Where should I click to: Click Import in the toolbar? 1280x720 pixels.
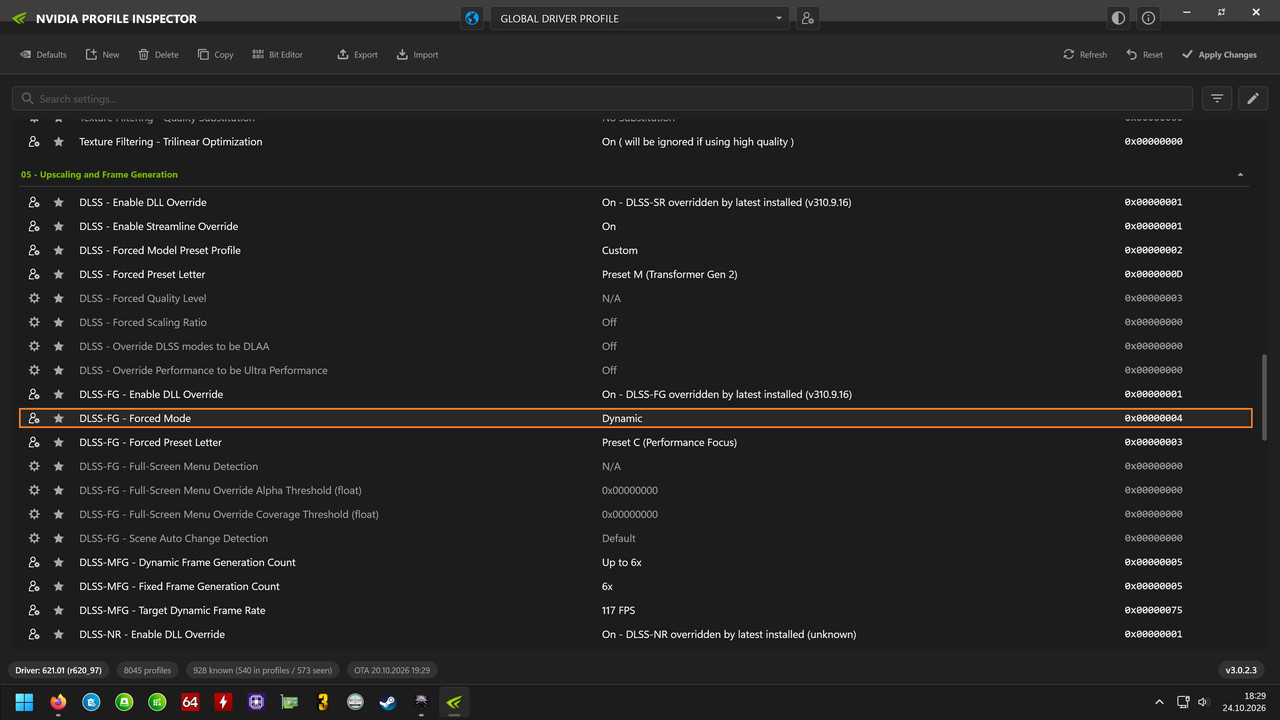pos(417,55)
